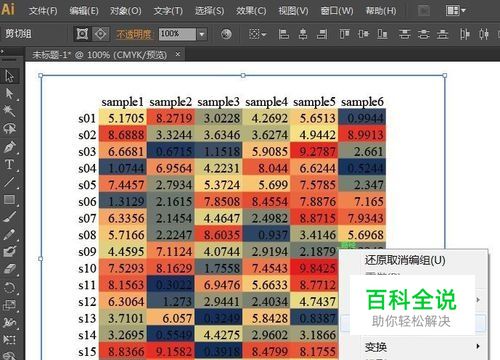The width and height of the screenshot is (500, 360).
Task: Open the opacity percentage dropdown arrow
Action: pos(201,34)
